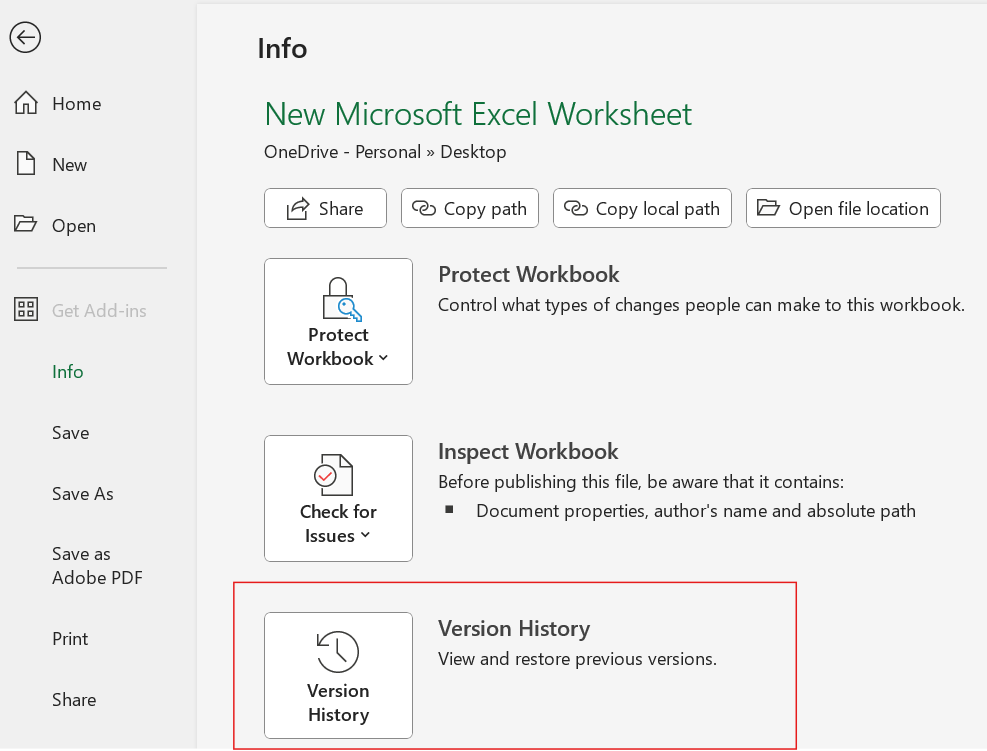Click the Home house icon
Viewport: 987px width, 751px height.
tap(26, 104)
